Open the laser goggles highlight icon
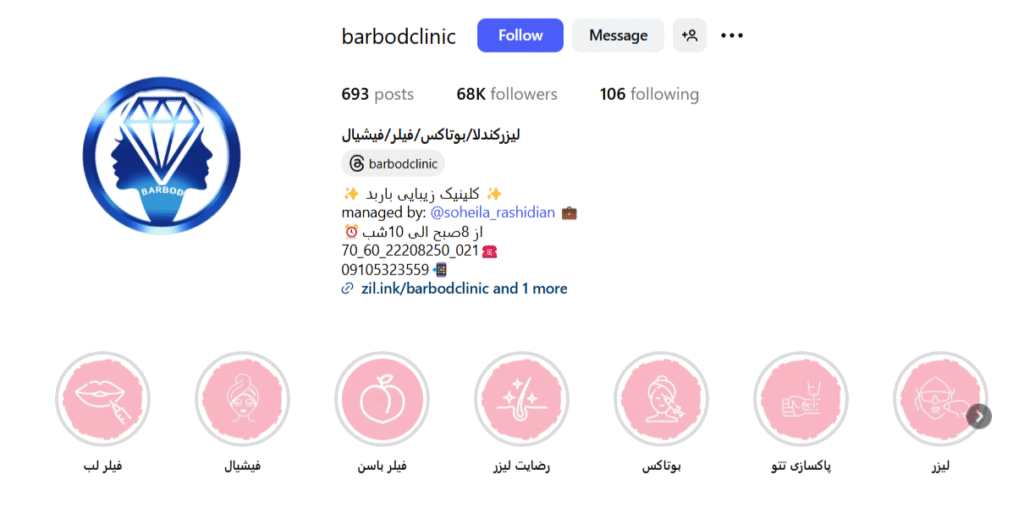Screen dimensions: 1024x530 [940, 399]
